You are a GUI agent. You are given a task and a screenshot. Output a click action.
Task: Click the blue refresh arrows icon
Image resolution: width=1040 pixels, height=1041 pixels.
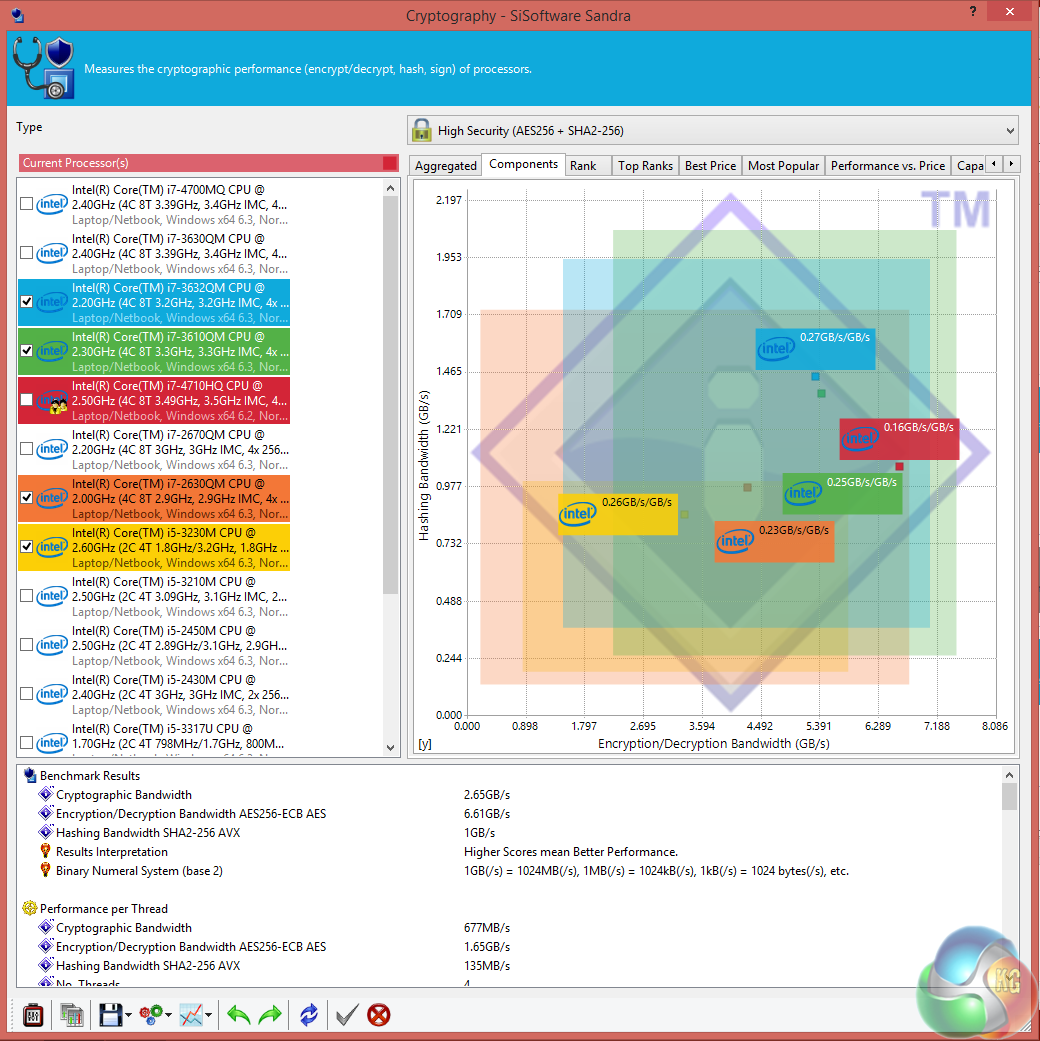309,1014
